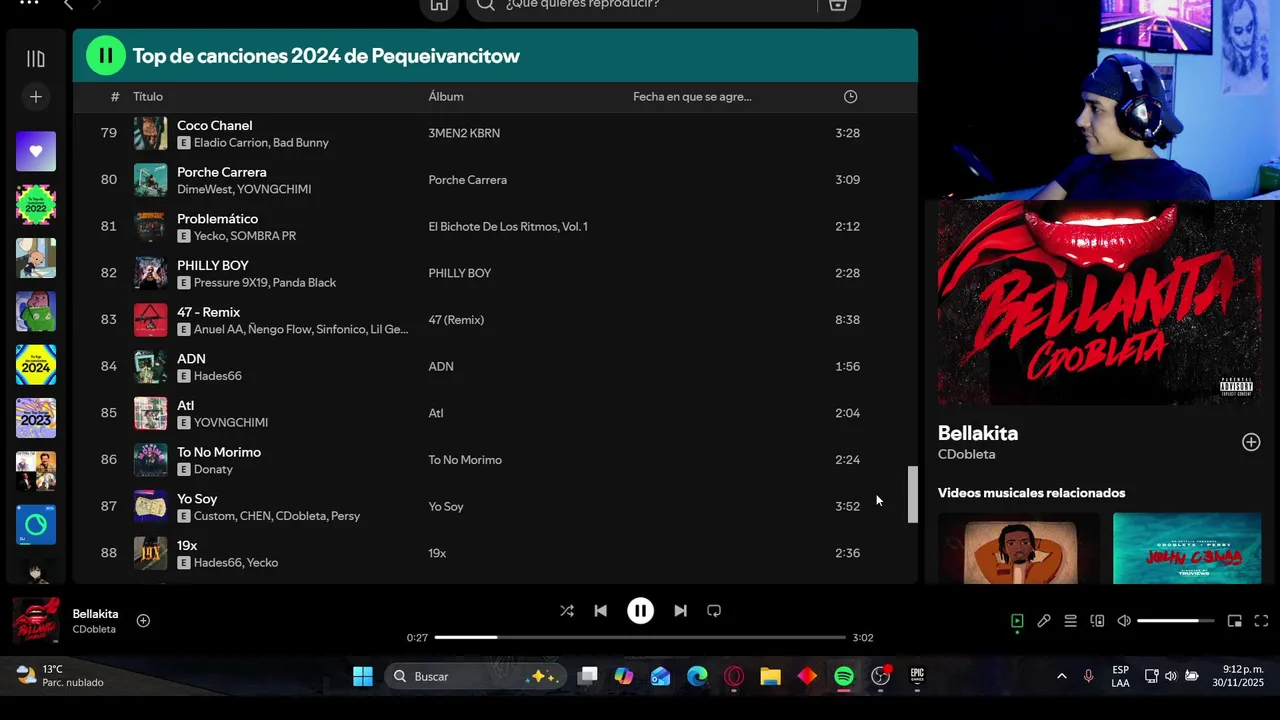Add Bellakita to Liked Songs in player bar
Viewport: 1280px width, 720px height.
click(143, 621)
